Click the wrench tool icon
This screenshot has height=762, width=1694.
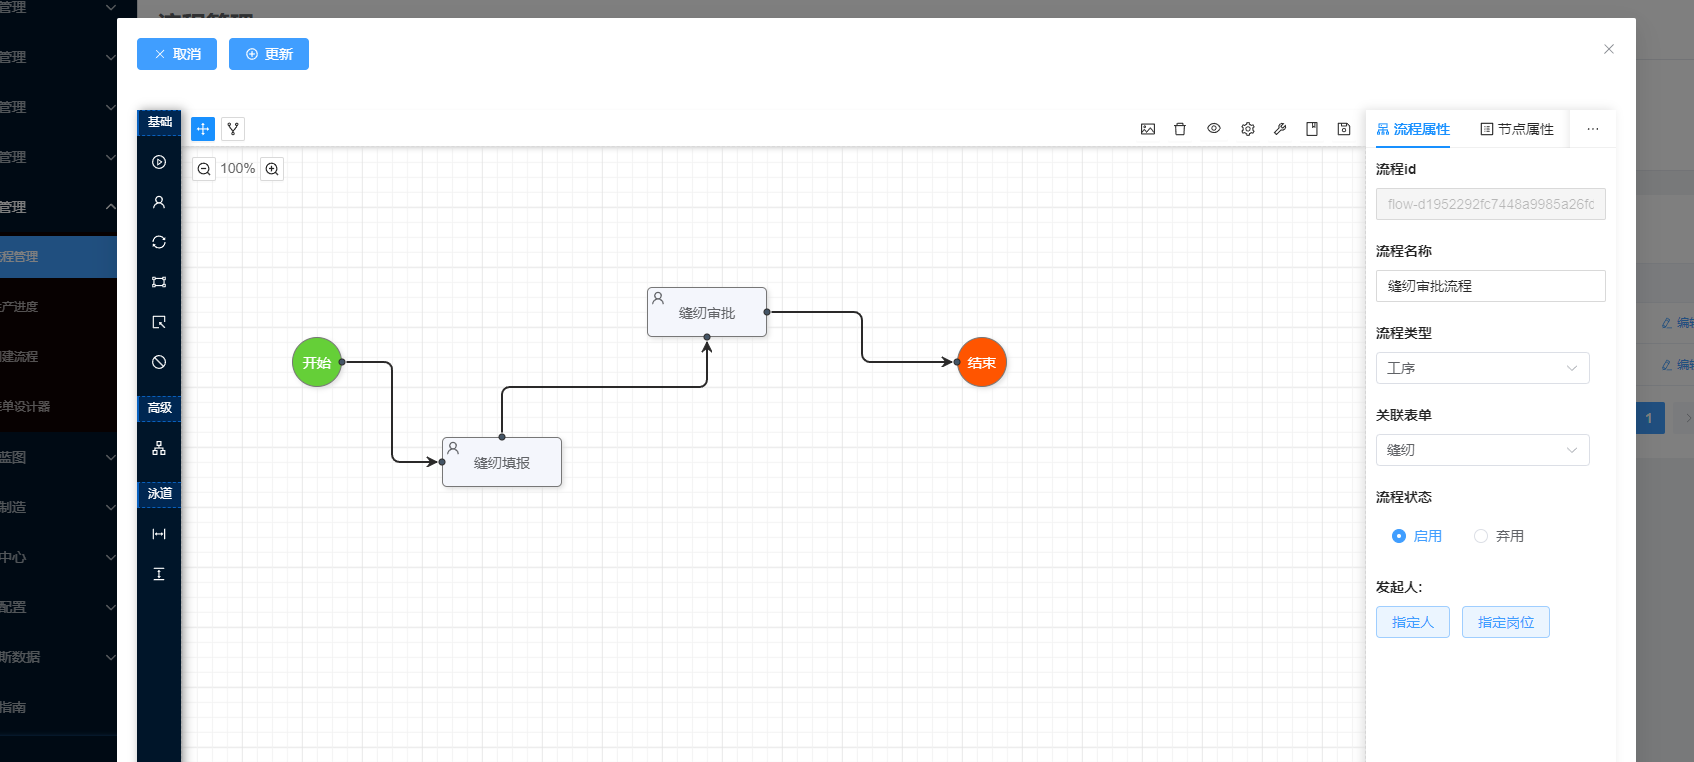[1280, 129]
